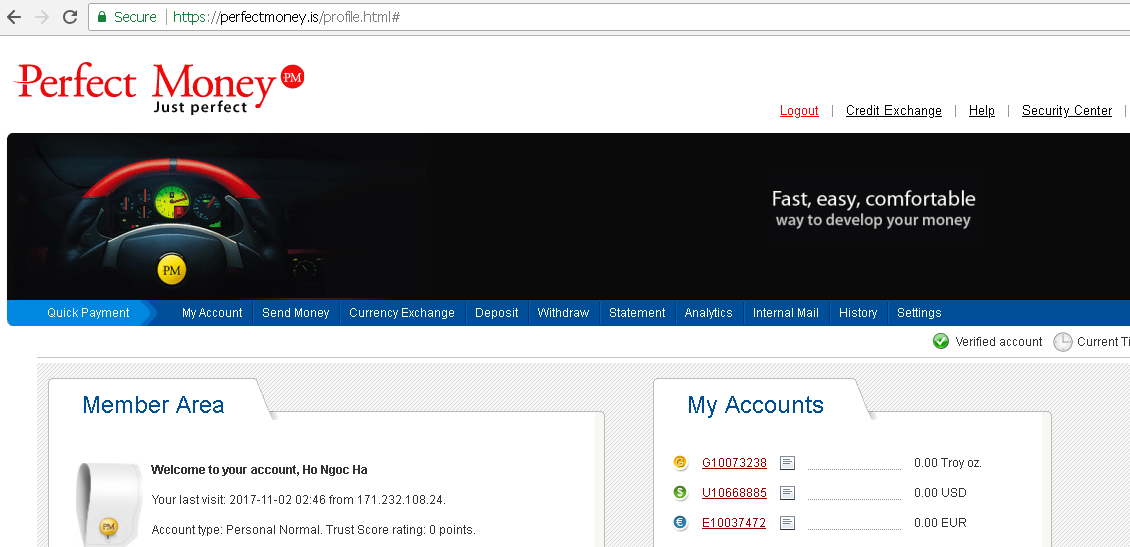The image size is (1130, 547).
Task: Reload the page with the refresh icon
Action: [70, 17]
